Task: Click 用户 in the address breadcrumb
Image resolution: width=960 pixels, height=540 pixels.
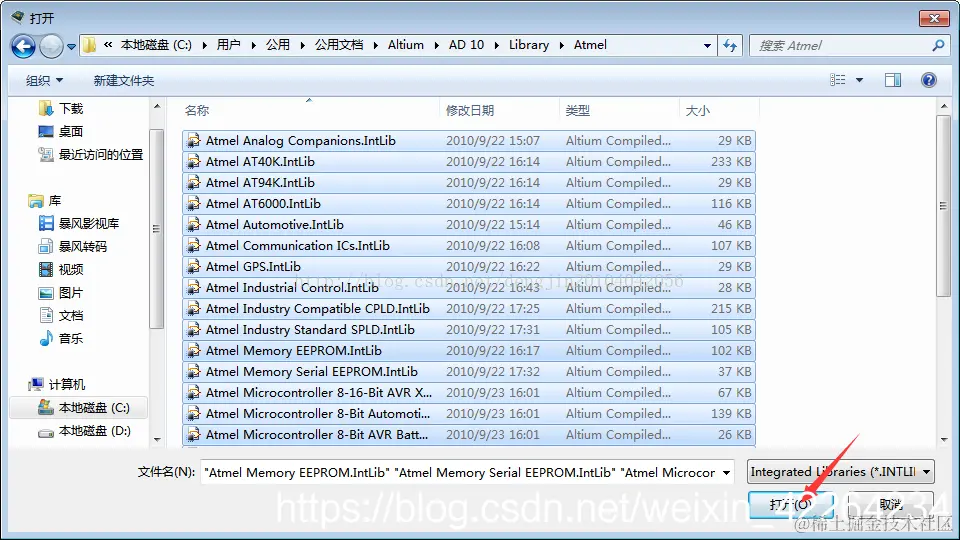Action: click(228, 45)
